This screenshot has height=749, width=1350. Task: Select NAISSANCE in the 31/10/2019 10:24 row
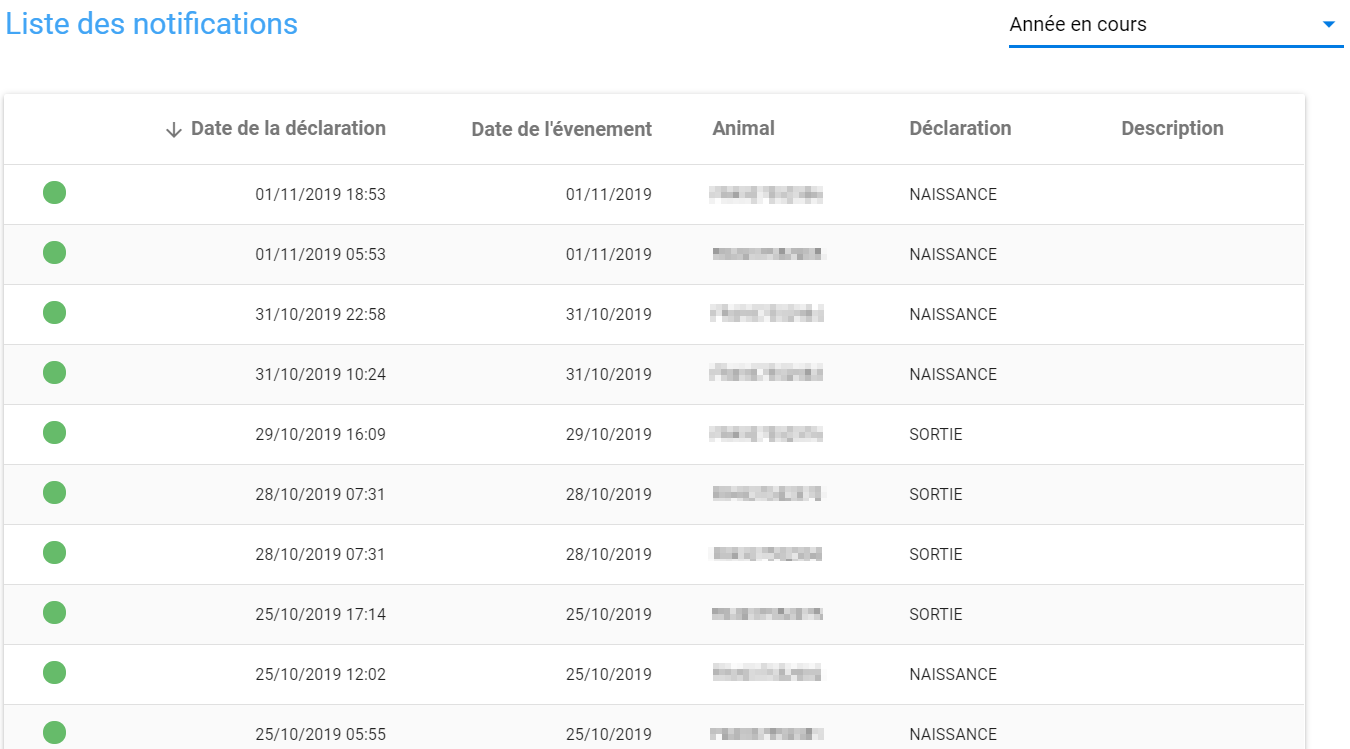coord(953,375)
